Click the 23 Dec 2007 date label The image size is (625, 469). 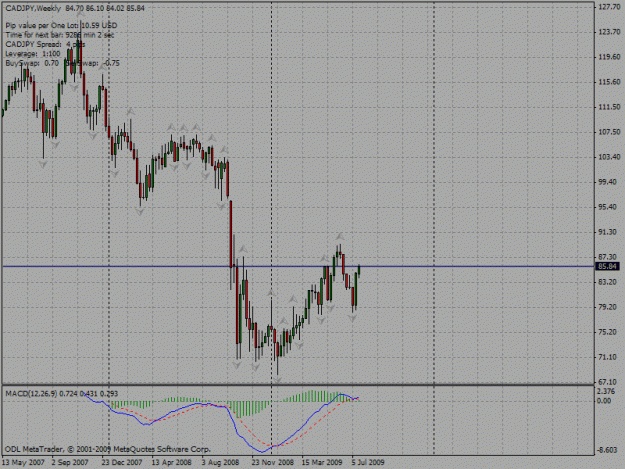(122, 463)
